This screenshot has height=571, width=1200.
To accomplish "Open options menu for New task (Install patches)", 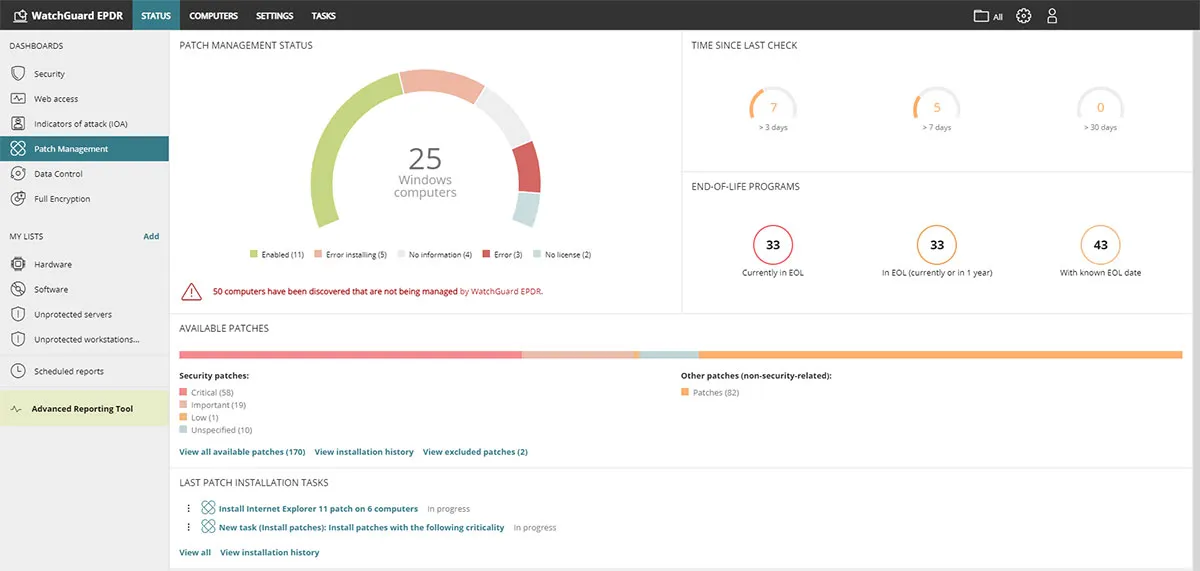I will 188,527.
